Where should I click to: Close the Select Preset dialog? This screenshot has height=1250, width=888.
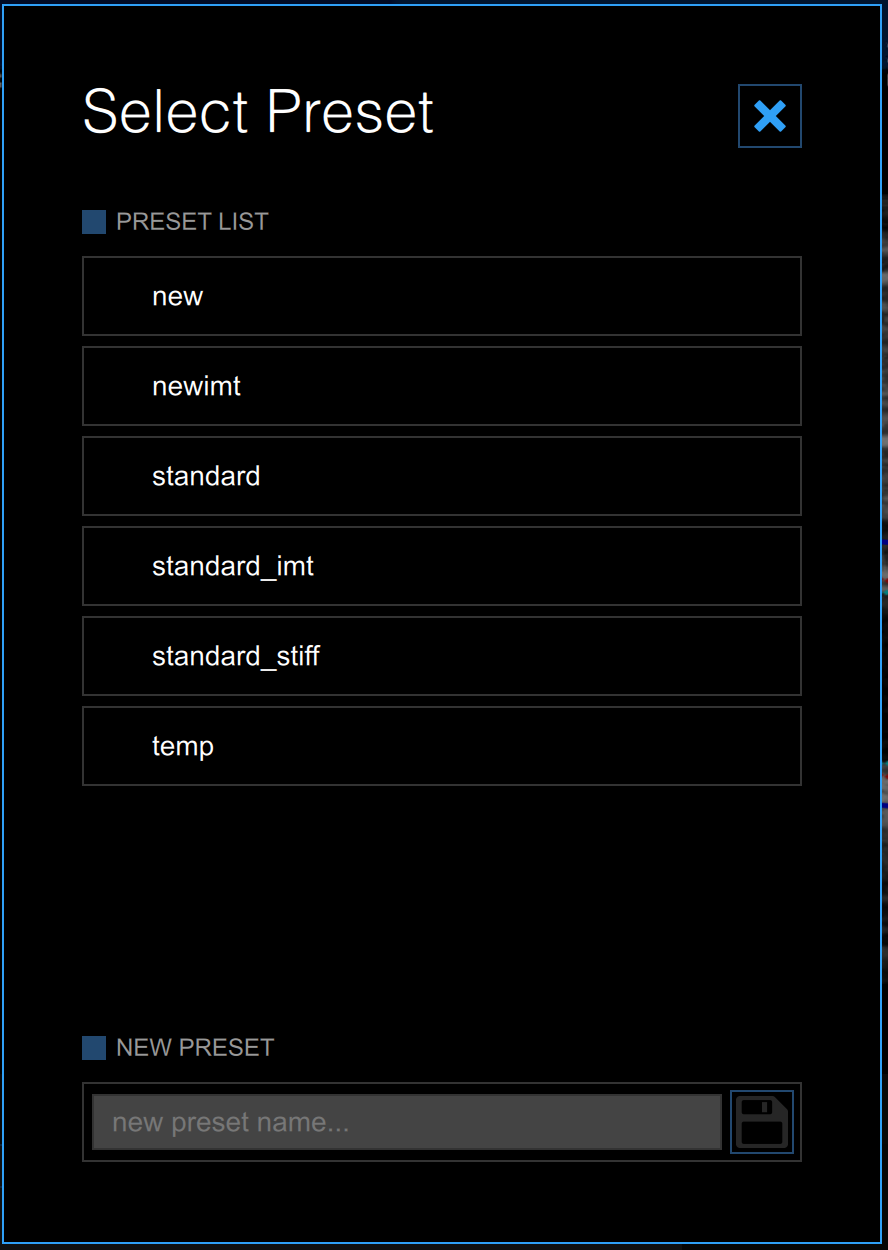pos(769,116)
